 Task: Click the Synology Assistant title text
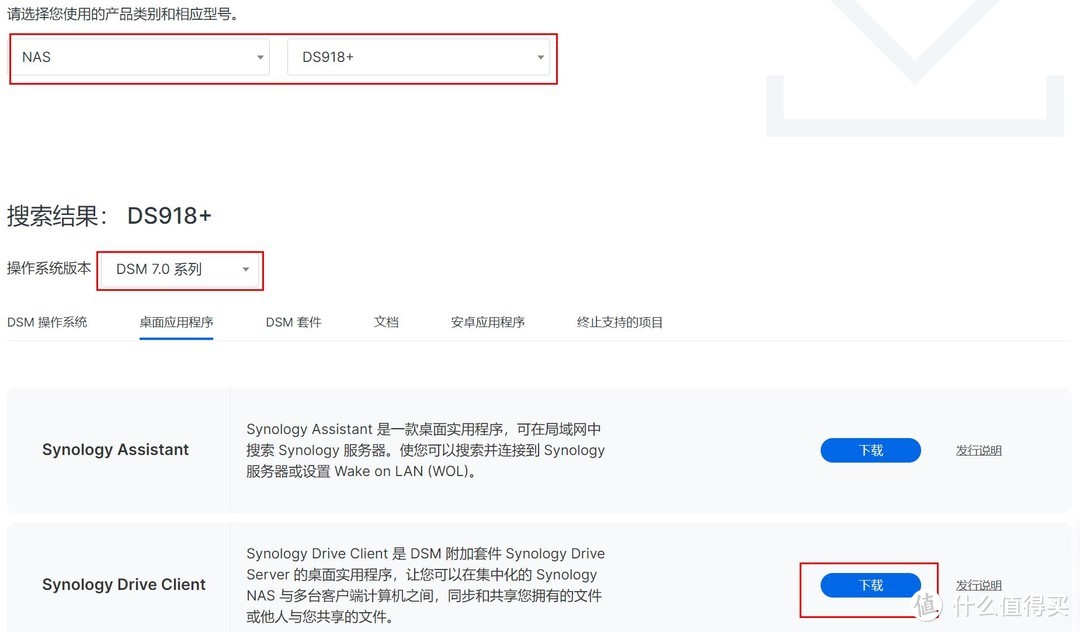click(115, 450)
